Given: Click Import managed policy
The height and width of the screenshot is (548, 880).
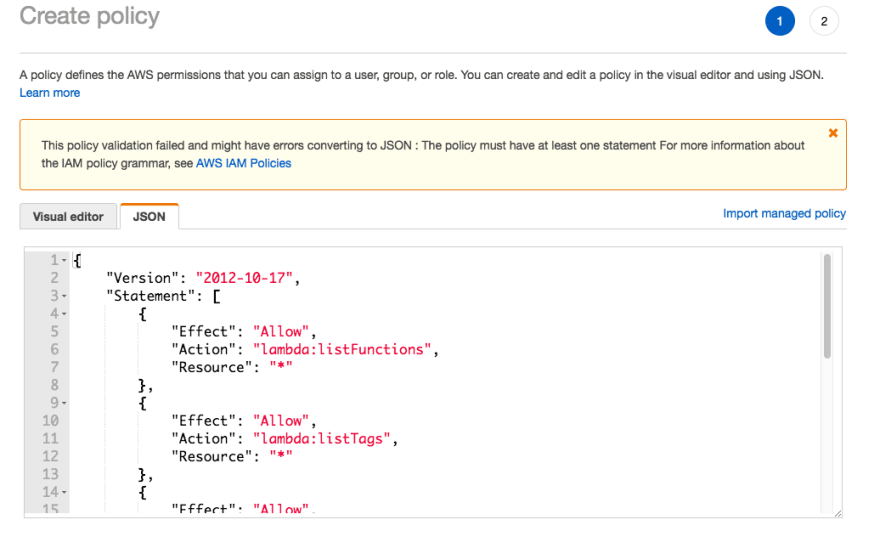Looking at the screenshot, I should coord(784,213).
